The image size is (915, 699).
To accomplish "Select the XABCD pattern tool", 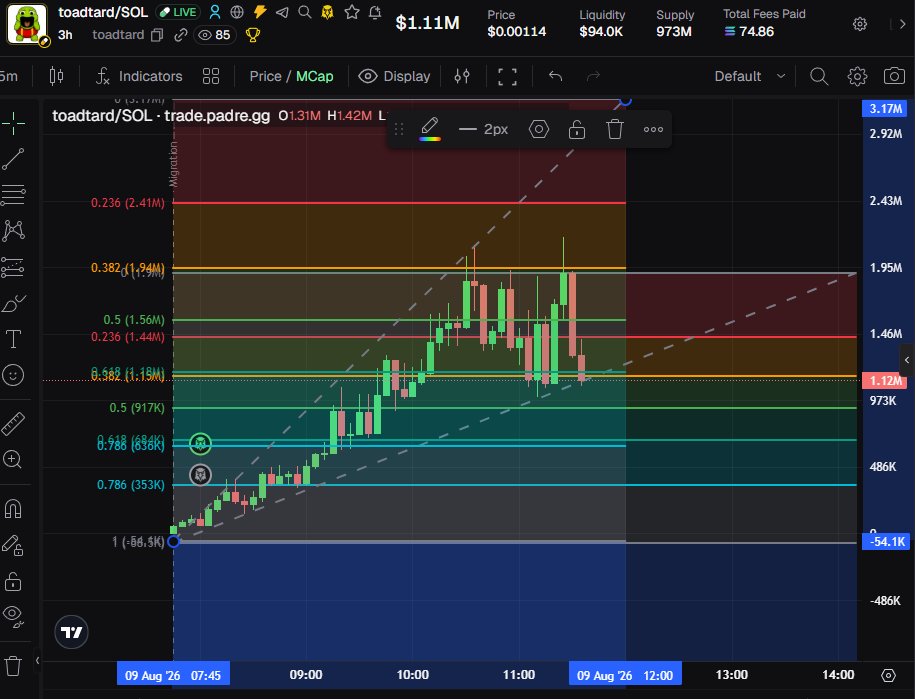I will pyautogui.click(x=13, y=231).
